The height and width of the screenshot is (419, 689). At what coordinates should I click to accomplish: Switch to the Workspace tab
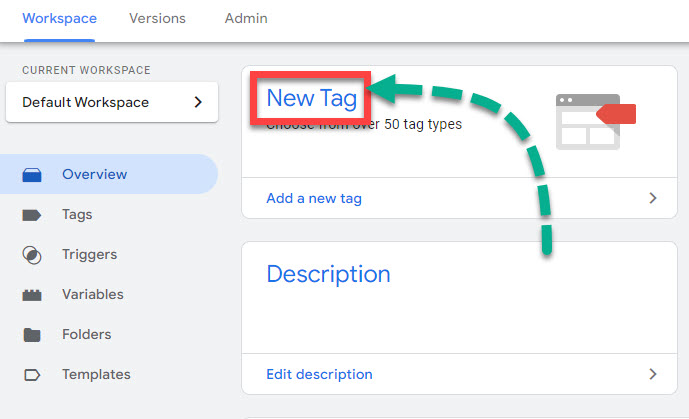pyautogui.click(x=59, y=19)
